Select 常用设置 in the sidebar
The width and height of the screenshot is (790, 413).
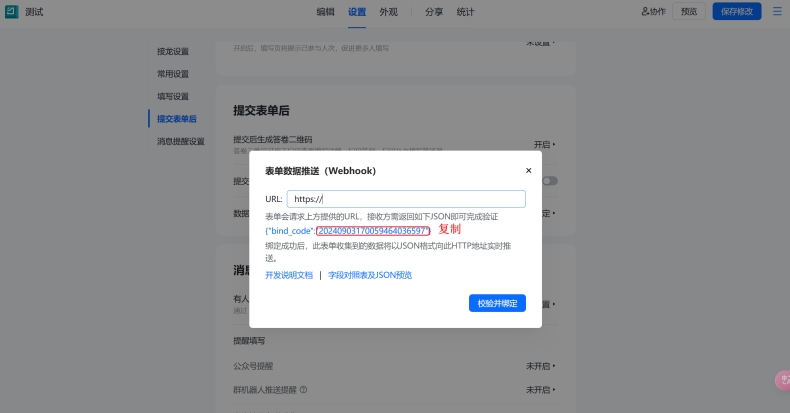(173, 74)
